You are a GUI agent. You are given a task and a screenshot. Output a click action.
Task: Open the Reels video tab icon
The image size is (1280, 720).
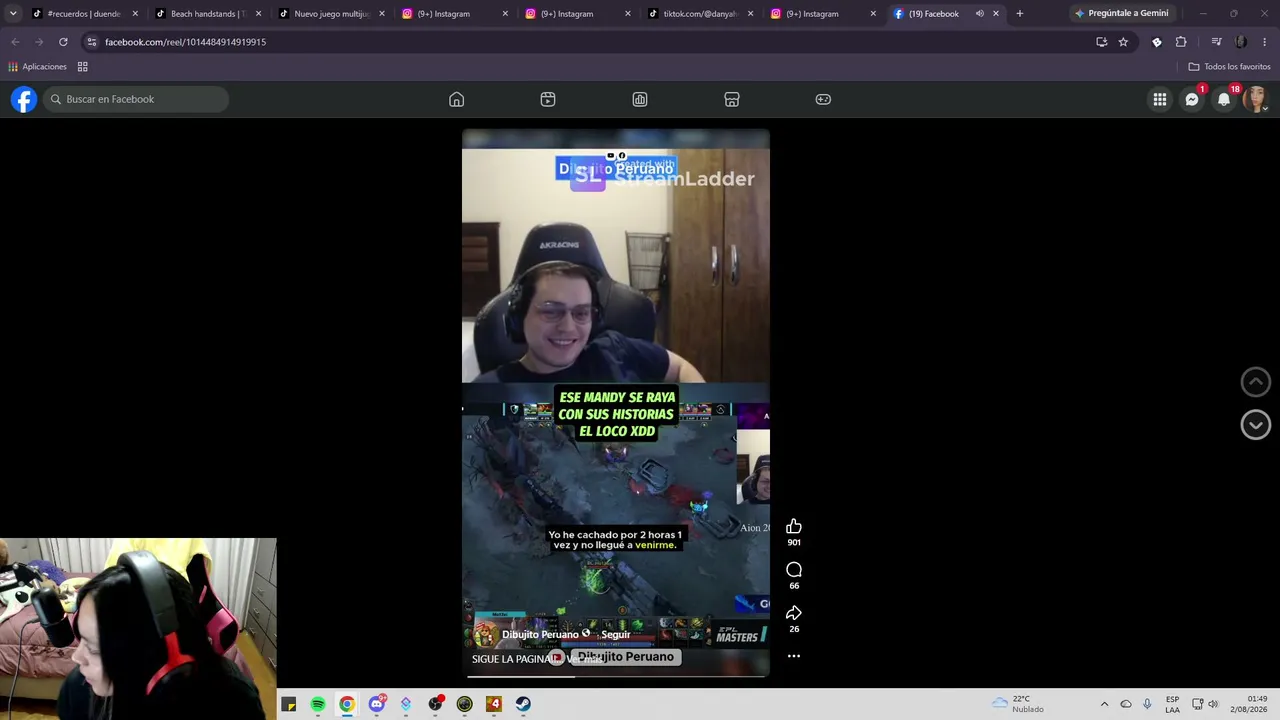coord(548,99)
